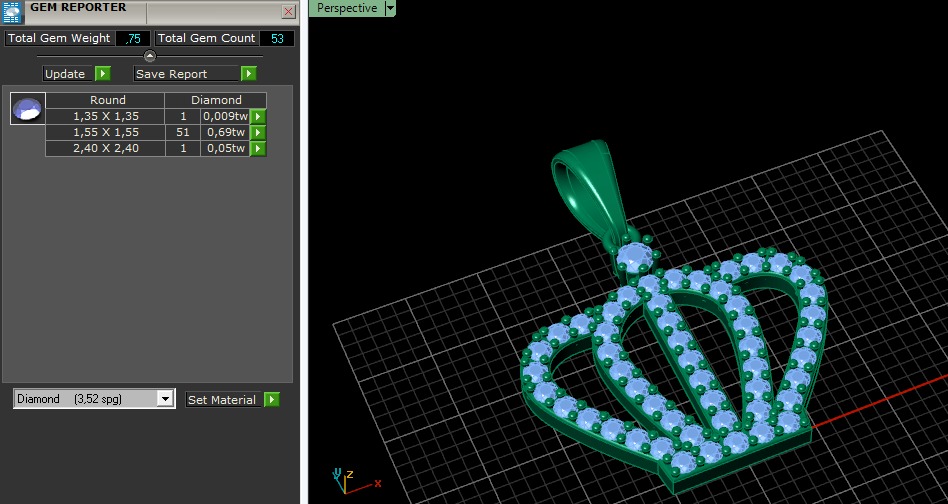
Task: Click the large round gem at crown top
Action: click(x=634, y=256)
